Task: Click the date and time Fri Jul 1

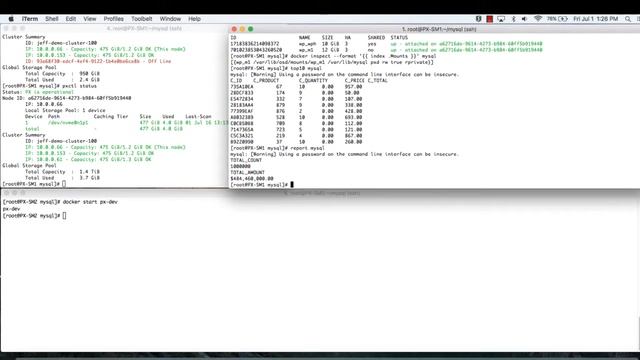Action: [x=596, y=19]
